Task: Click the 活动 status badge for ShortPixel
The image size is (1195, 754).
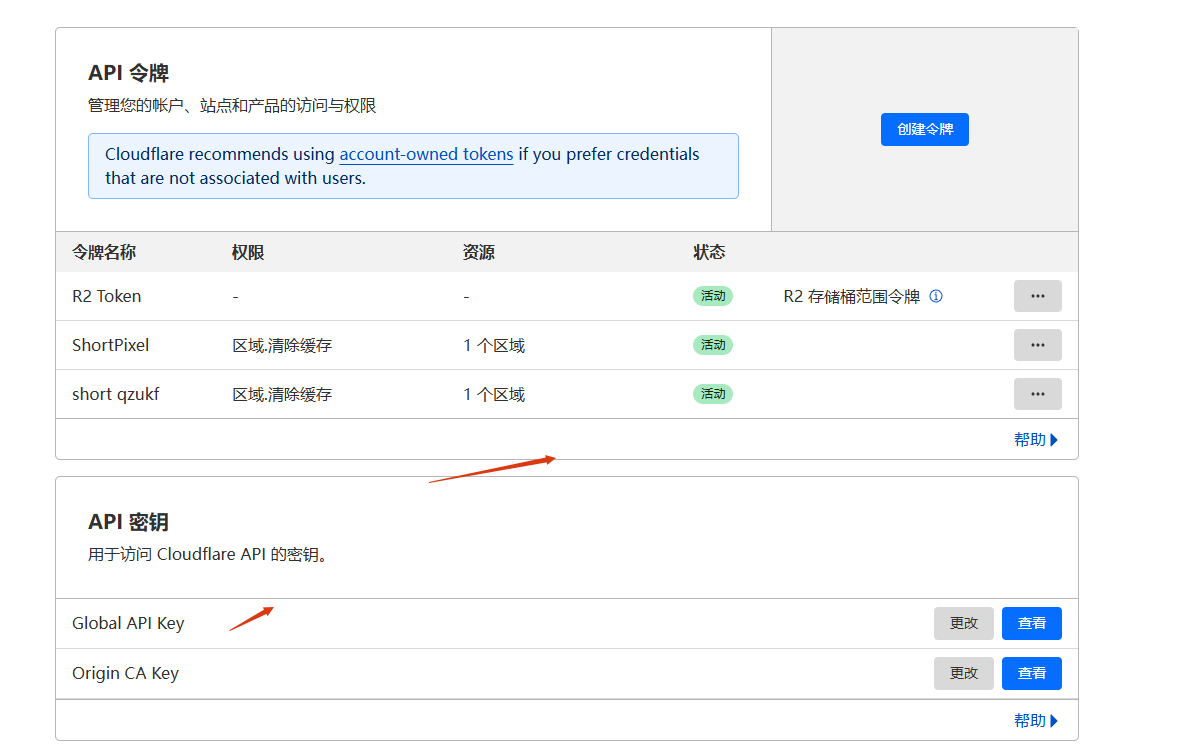Action: pos(713,345)
